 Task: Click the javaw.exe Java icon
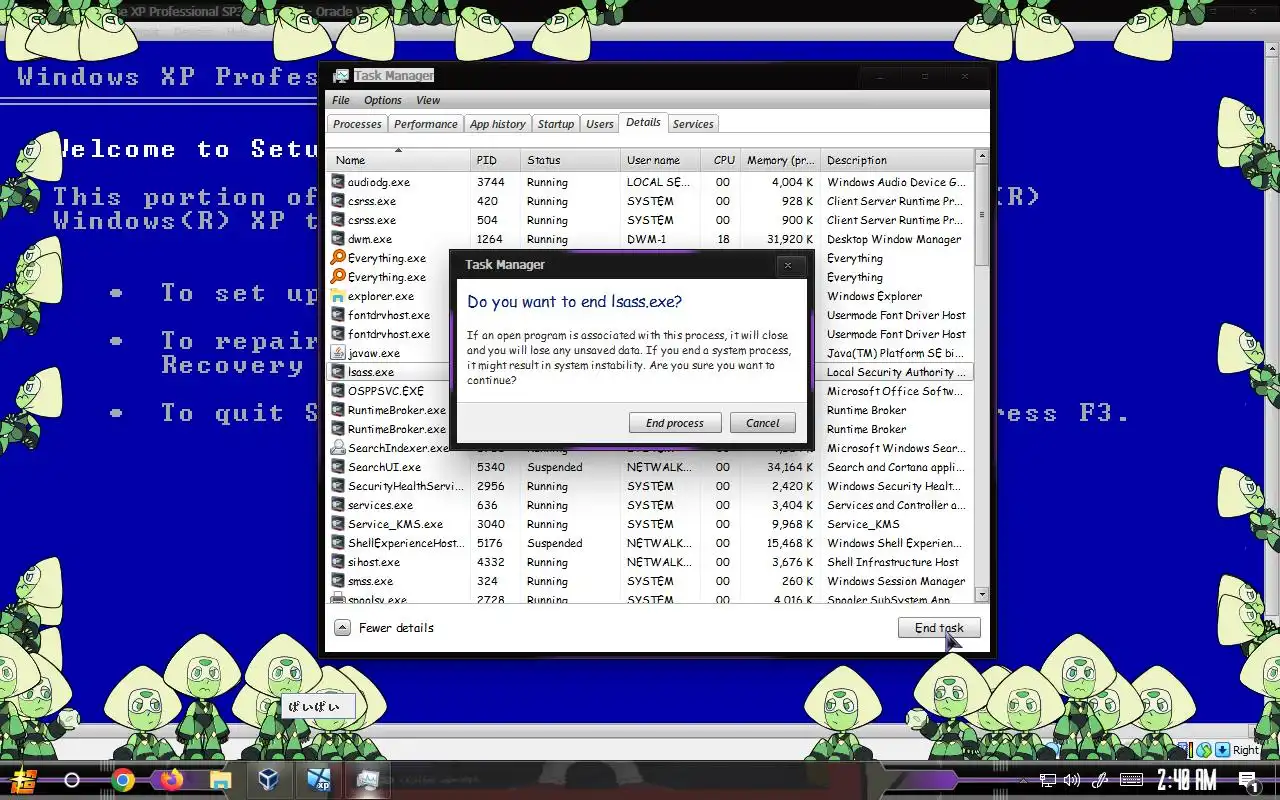tap(338, 353)
